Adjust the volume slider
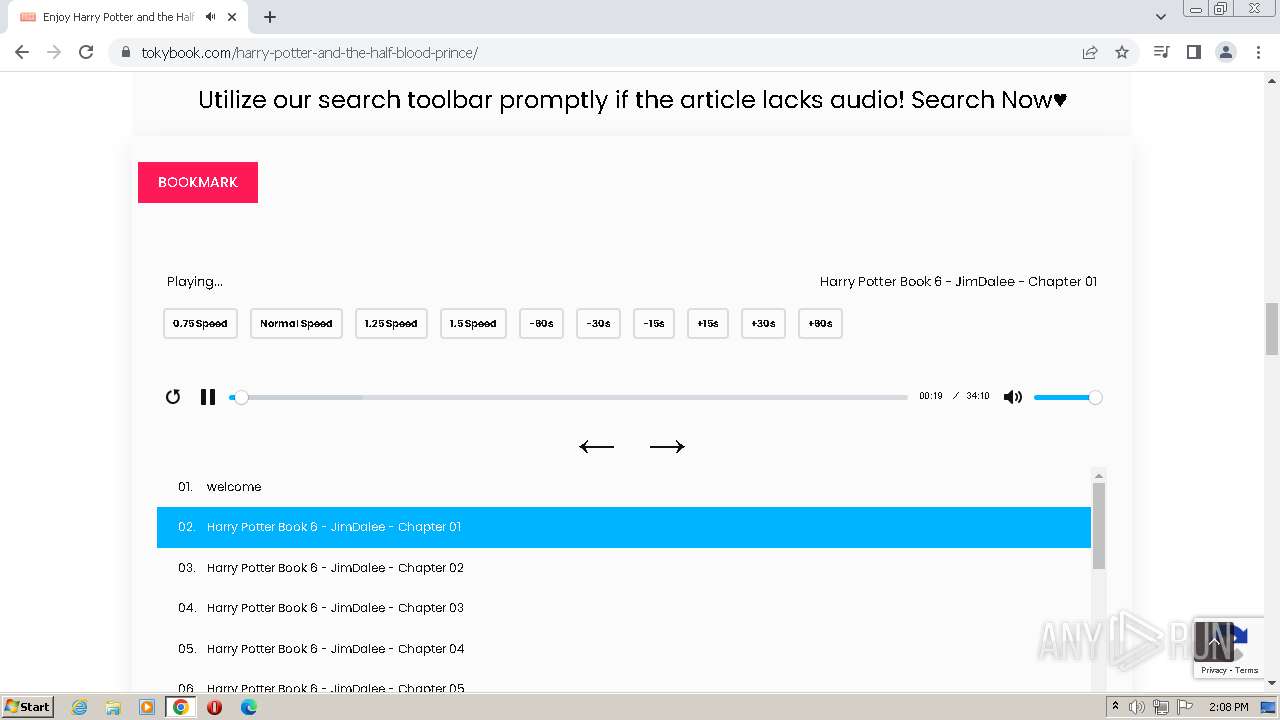The image size is (1280, 720). click(x=1067, y=397)
